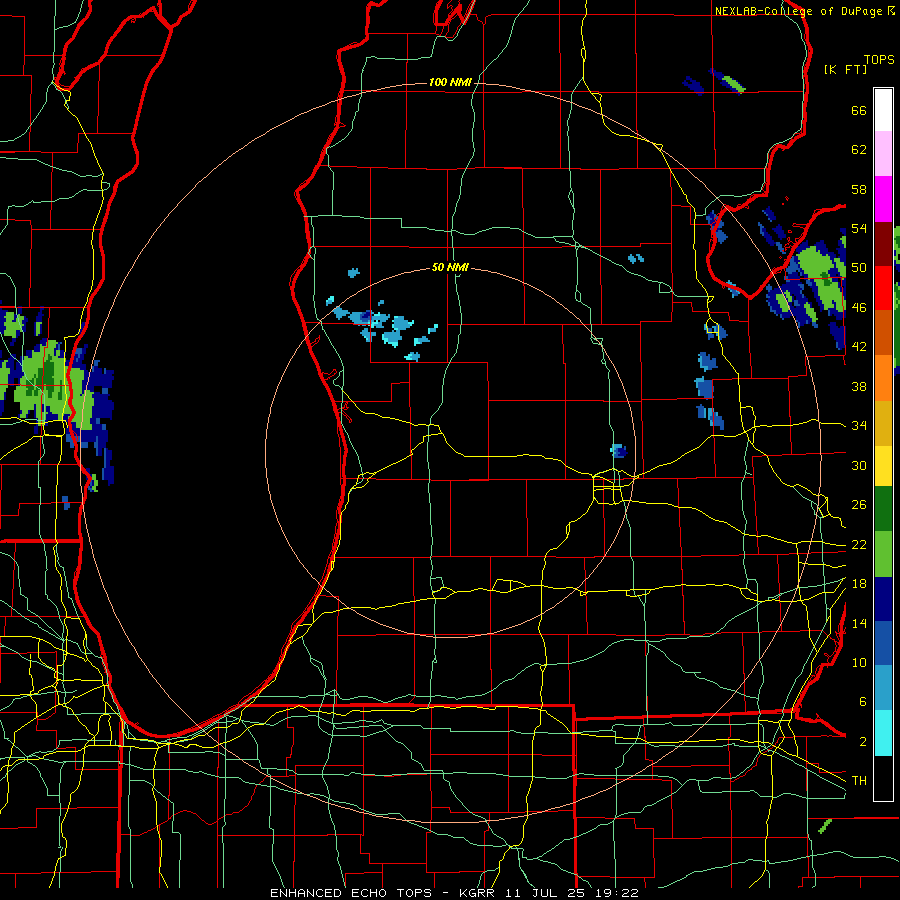
Task: Click the '50 NMI' range ring label
Action: [x=450, y=267]
